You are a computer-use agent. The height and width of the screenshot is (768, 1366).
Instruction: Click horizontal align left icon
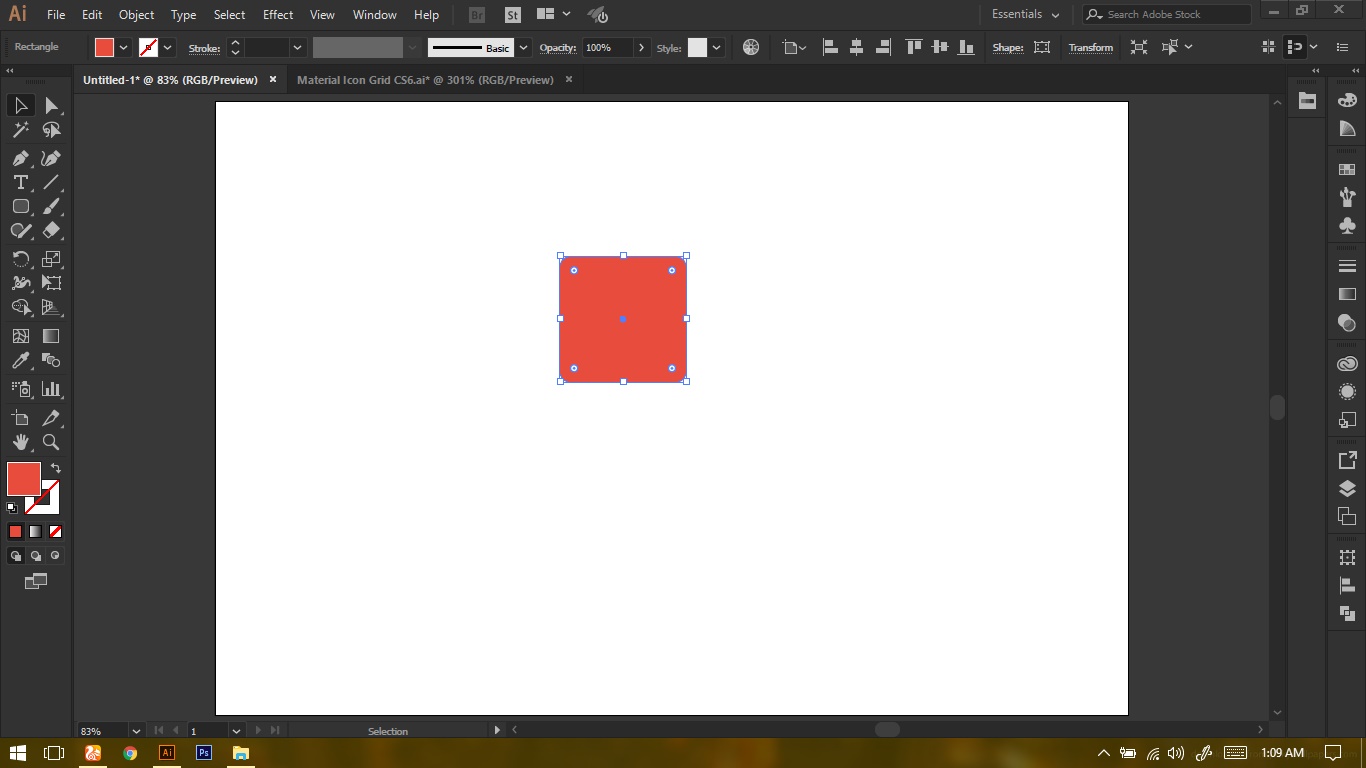coord(830,47)
